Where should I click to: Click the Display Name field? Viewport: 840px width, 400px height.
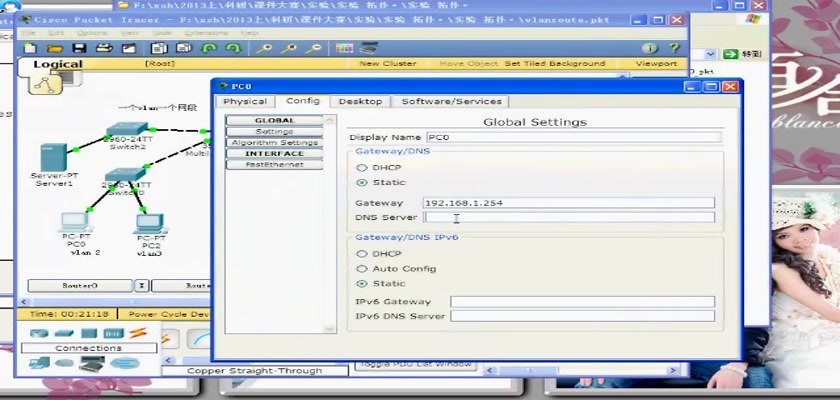coord(574,137)
